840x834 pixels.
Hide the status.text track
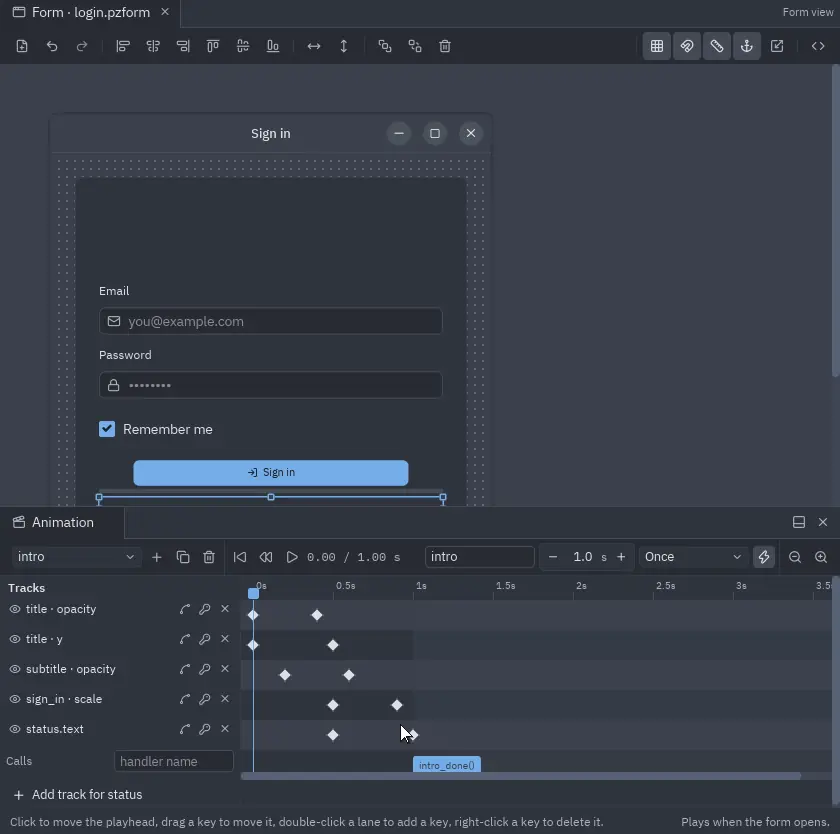[x=15, y=729]
